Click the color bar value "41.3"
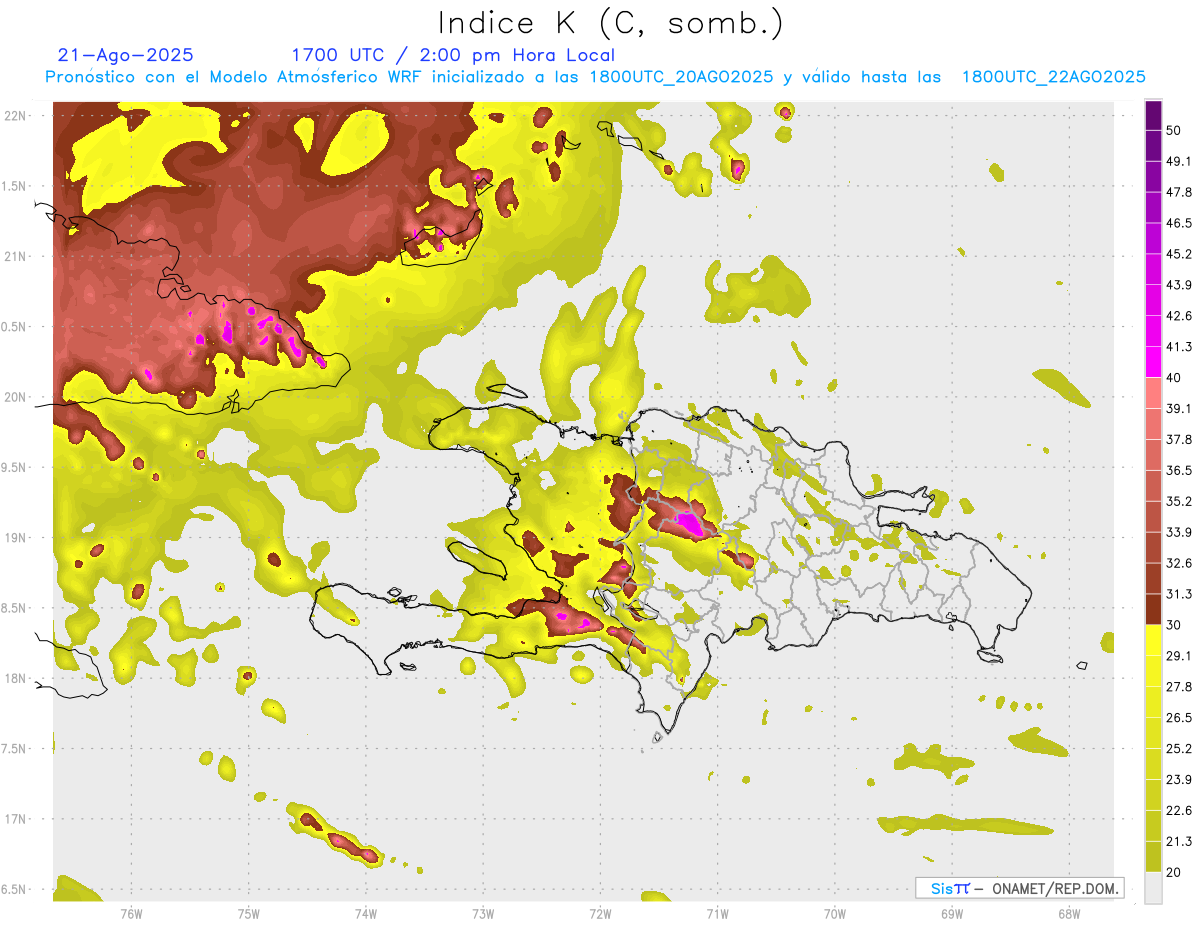The image size is (1200, 927). (1179, 347)
